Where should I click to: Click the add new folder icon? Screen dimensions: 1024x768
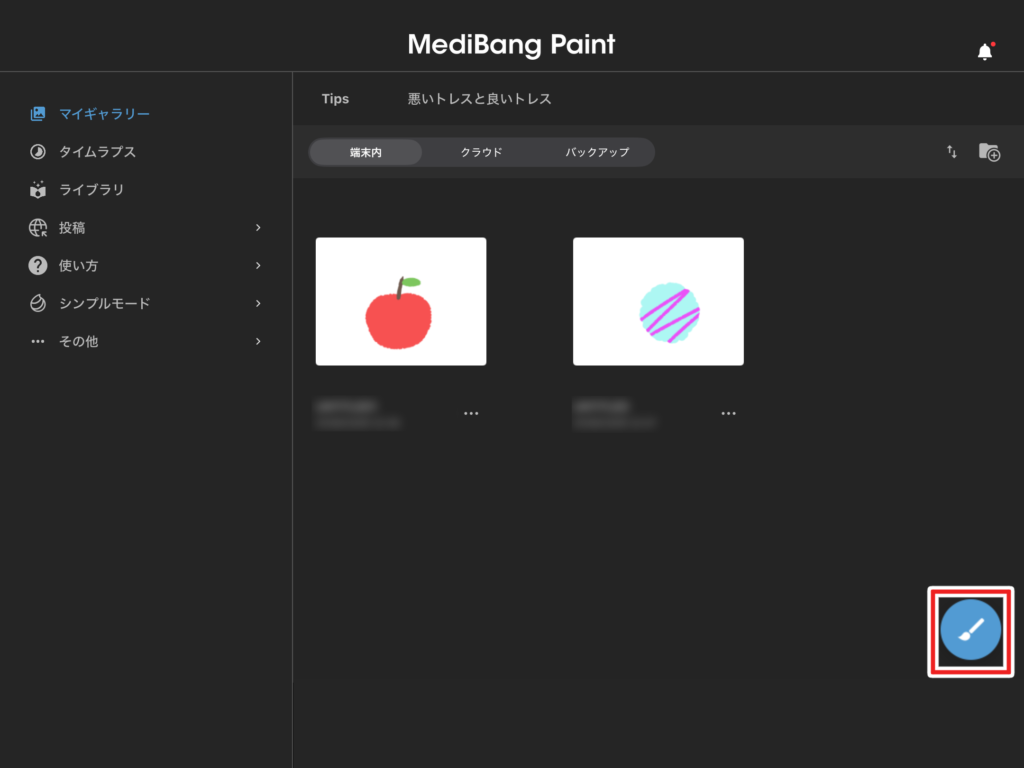[x=989, y=152]
